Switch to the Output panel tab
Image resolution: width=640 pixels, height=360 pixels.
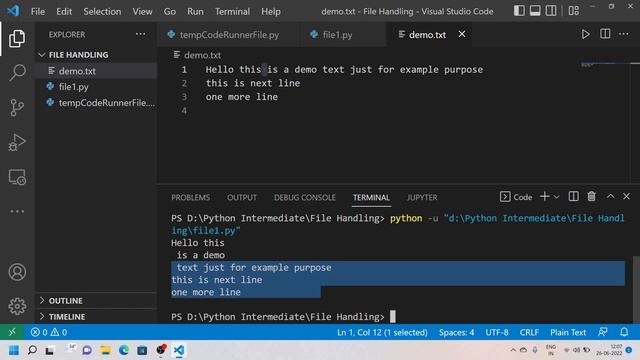pos(242,198)
